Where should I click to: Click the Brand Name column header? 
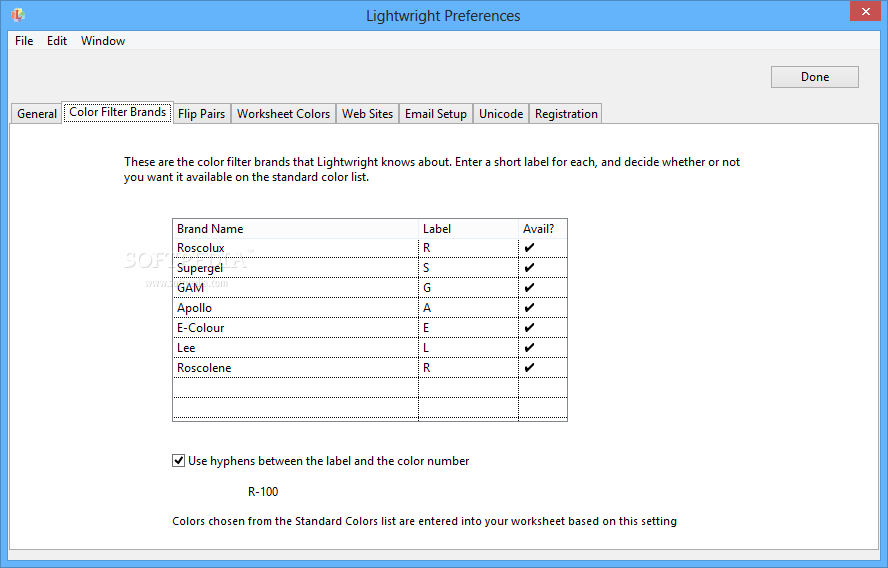pyautogui.click(x=296, y=229)
